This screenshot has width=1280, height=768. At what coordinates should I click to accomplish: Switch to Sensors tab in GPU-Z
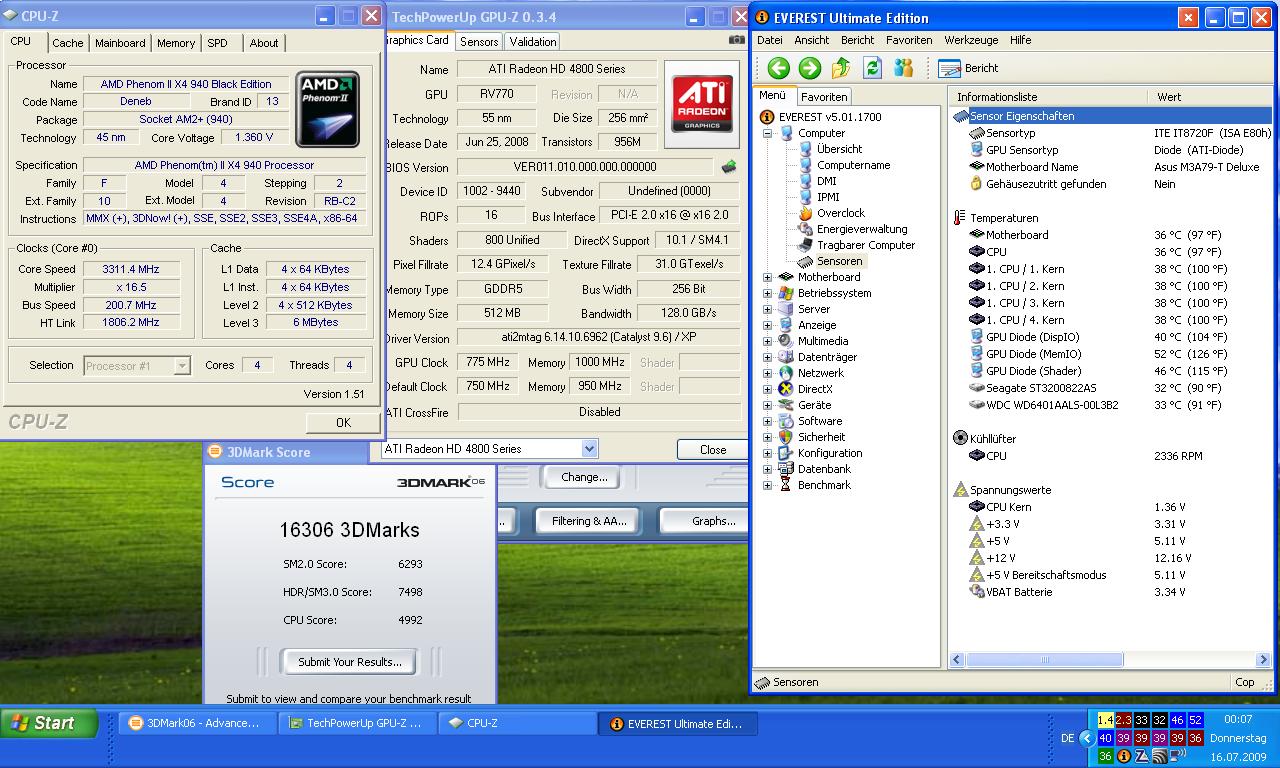click(479, 41)
